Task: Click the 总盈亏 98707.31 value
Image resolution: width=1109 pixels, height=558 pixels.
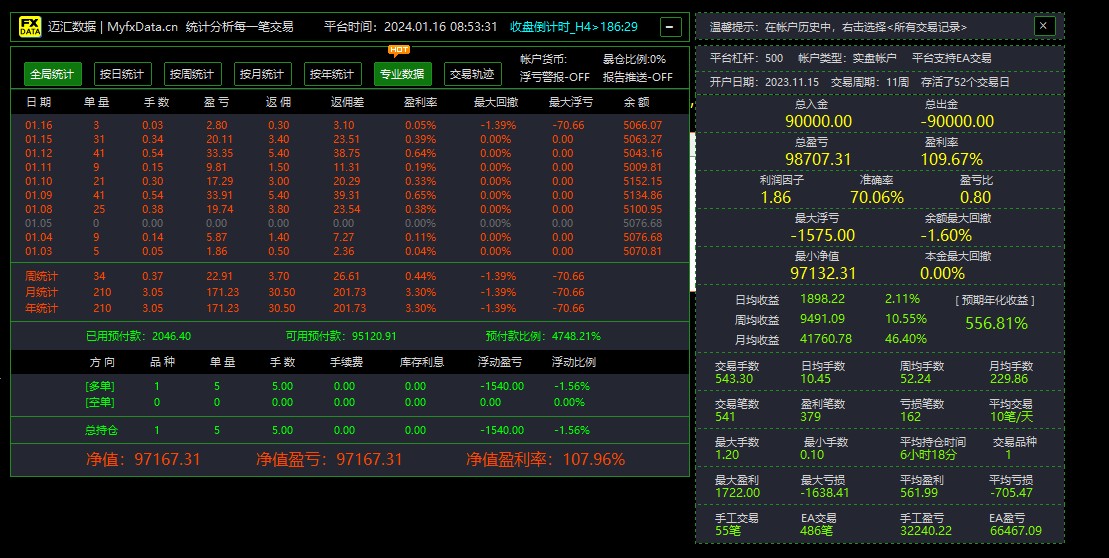Action: point(818,159)
